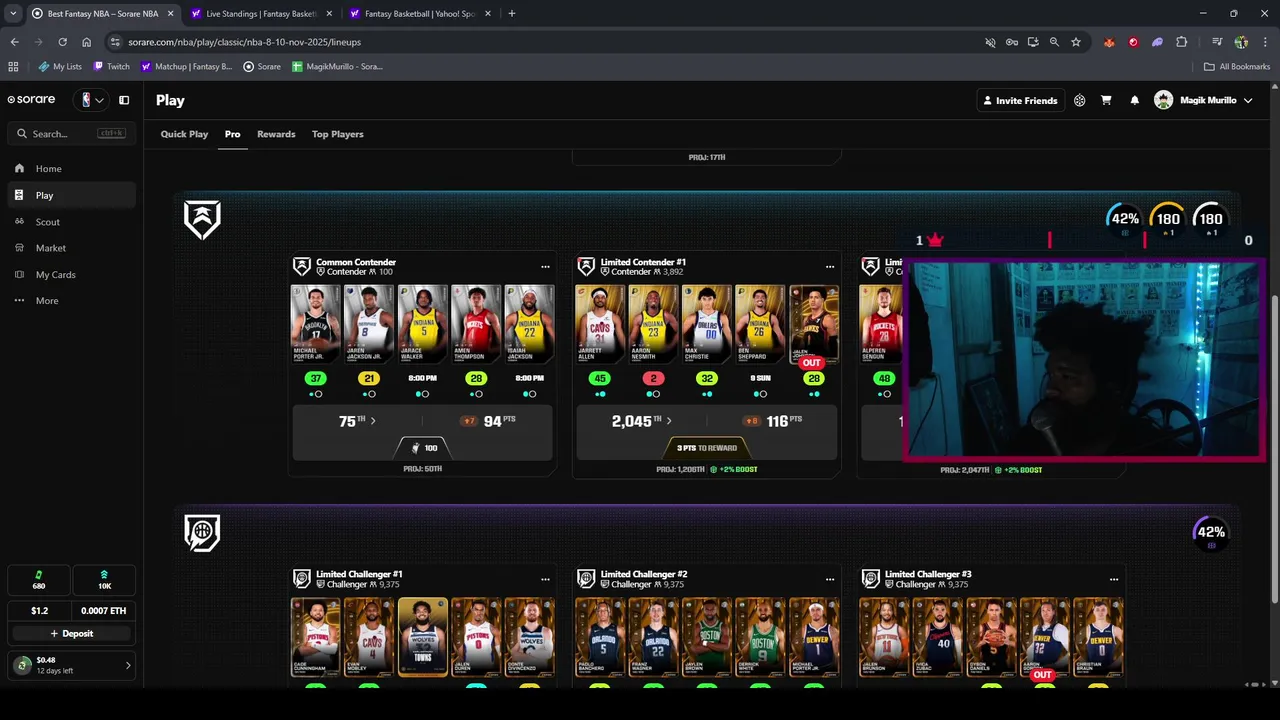Open the media control playlist icon
This screenshot has height=720, width=1280.
pyautogui.click(x=1217, y=42)
